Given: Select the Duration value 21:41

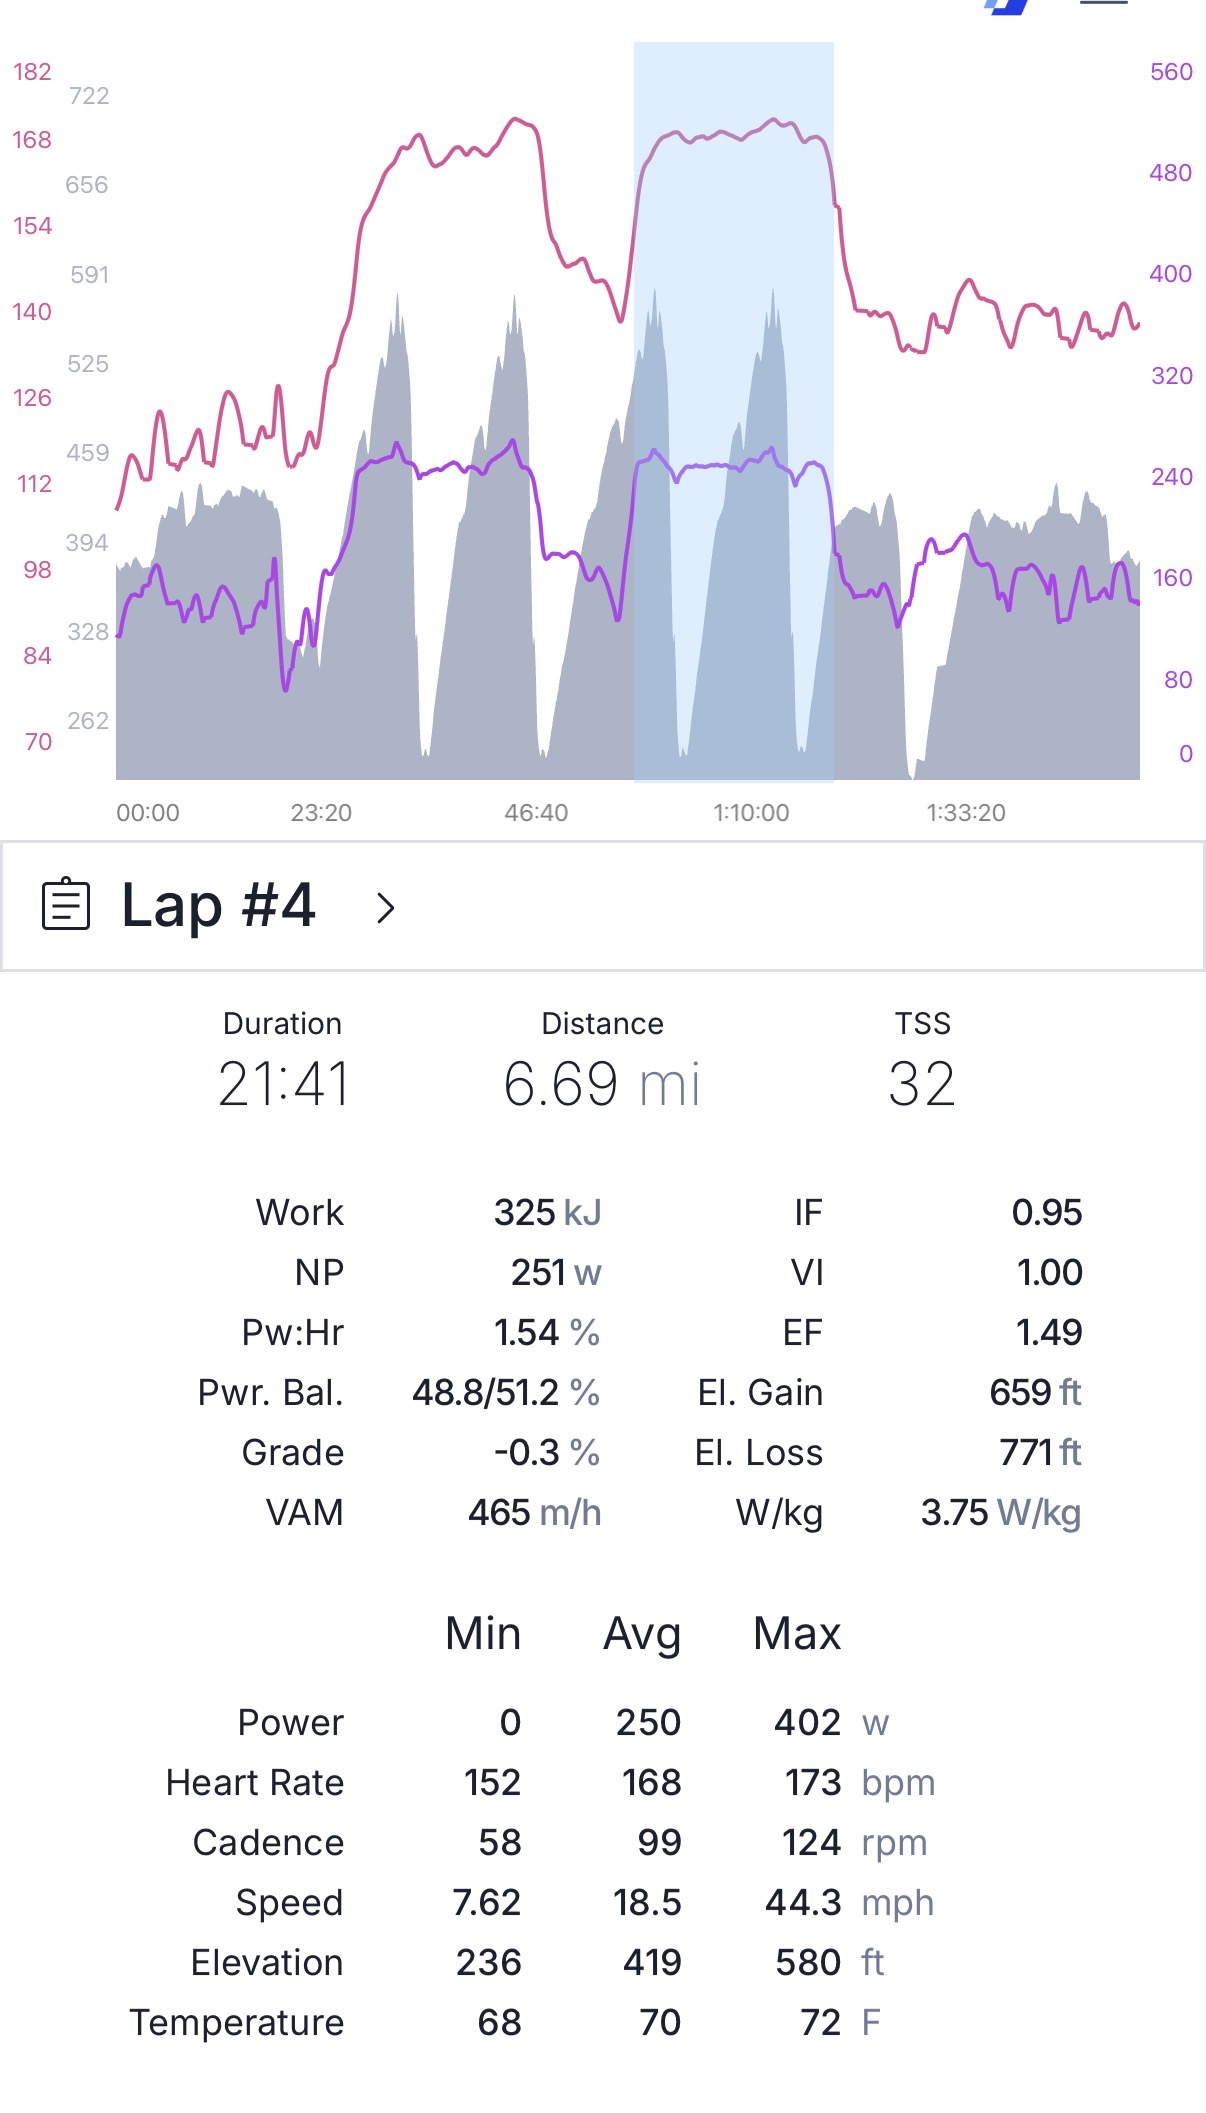Looking at the screenshot, I should click(284, 1084).
